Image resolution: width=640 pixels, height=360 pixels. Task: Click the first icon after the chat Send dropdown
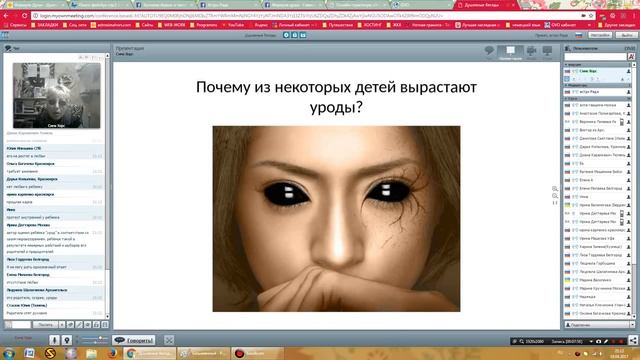(x=70, y=325)
